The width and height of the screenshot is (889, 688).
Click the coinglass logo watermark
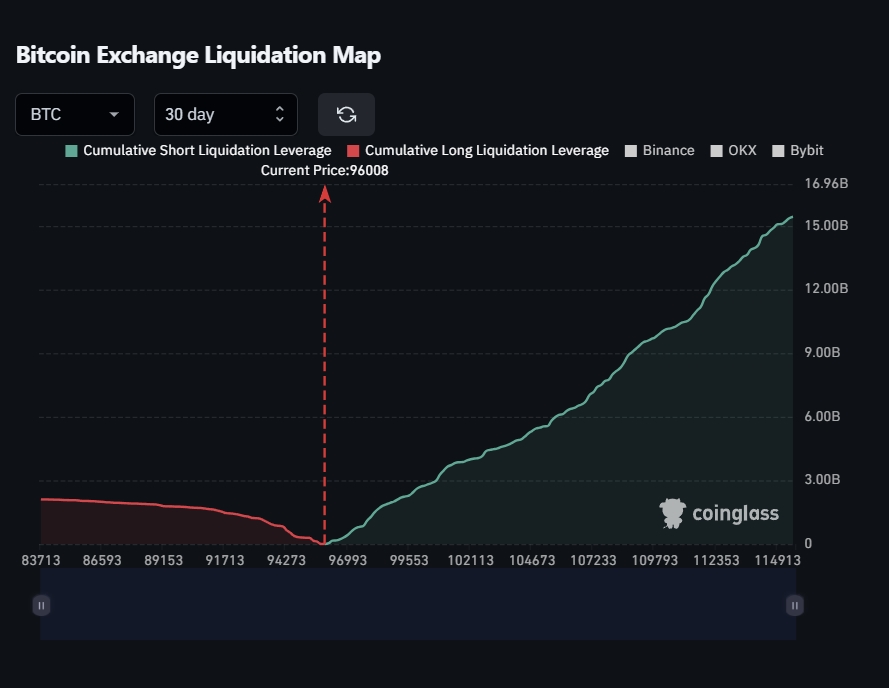[720, 514]
